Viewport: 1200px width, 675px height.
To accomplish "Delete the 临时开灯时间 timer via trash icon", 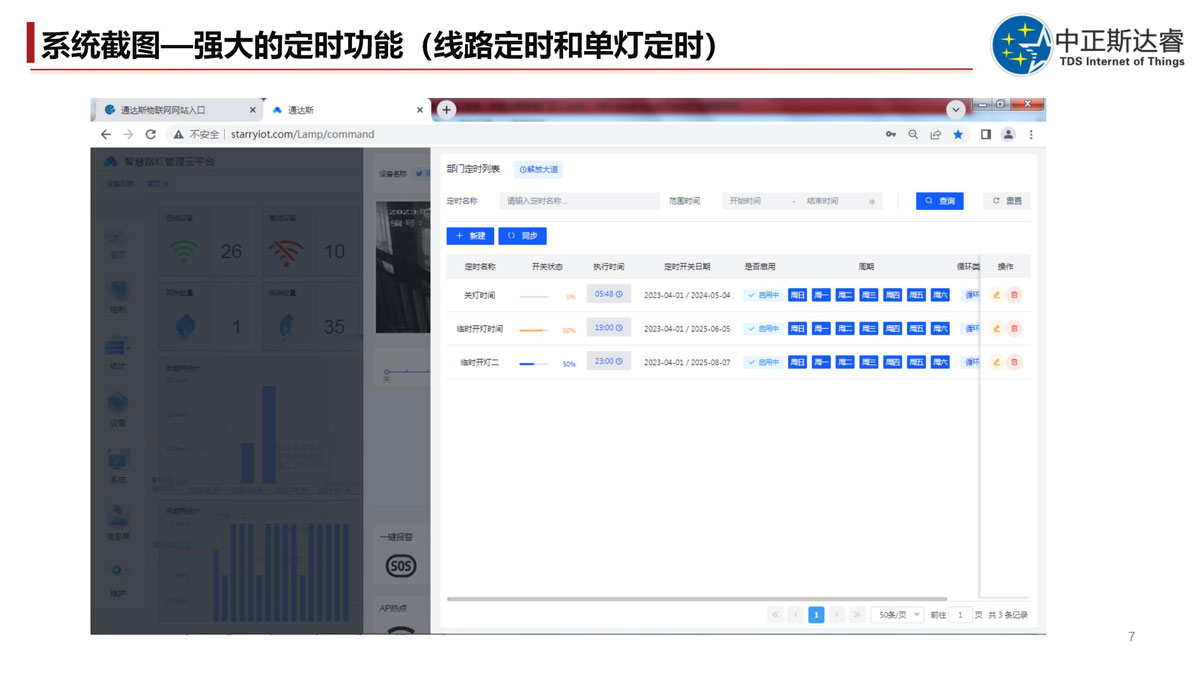I will point(1014,329).
